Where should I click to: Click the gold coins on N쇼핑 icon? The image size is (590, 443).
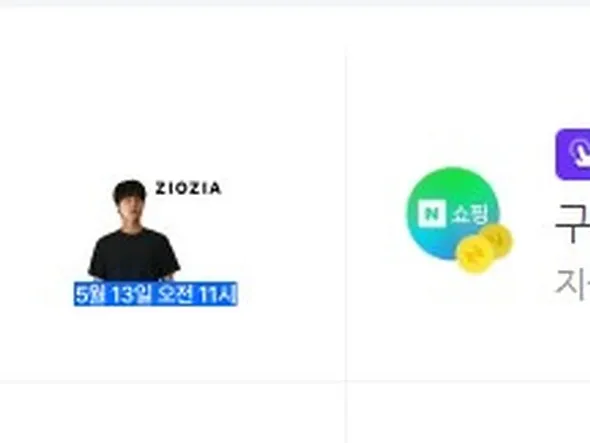484,248
